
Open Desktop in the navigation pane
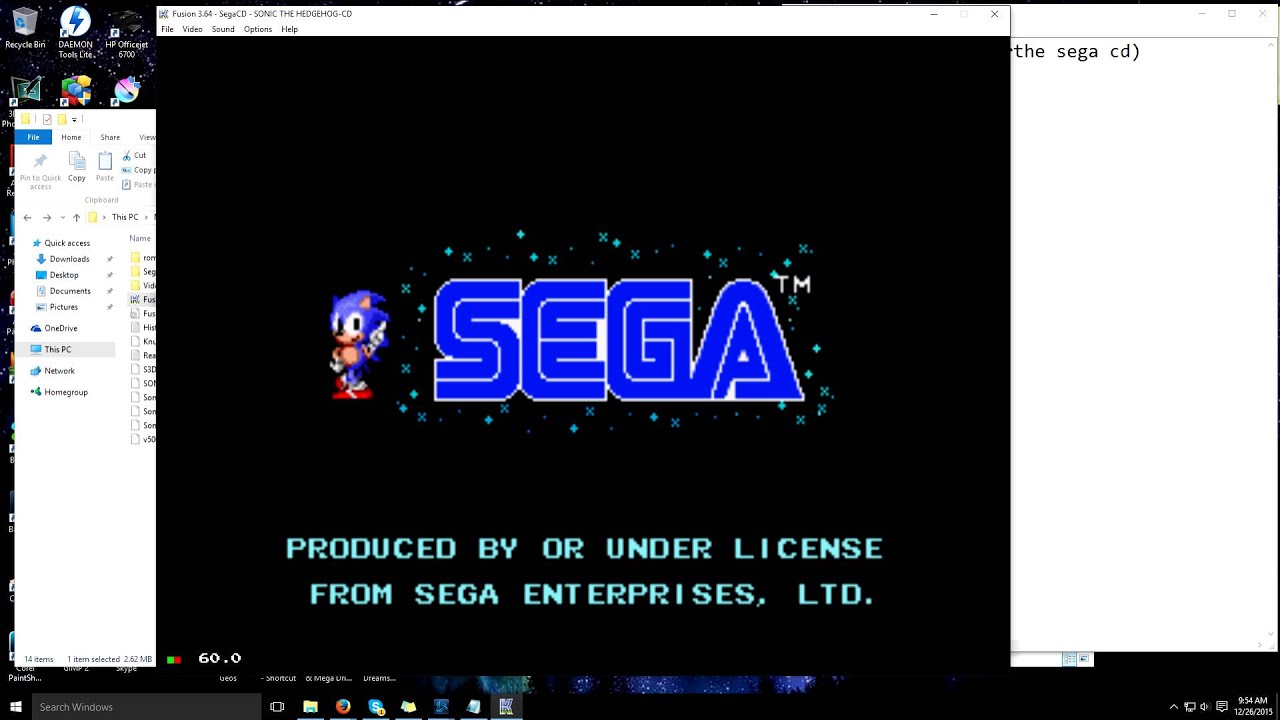point(64,275)
